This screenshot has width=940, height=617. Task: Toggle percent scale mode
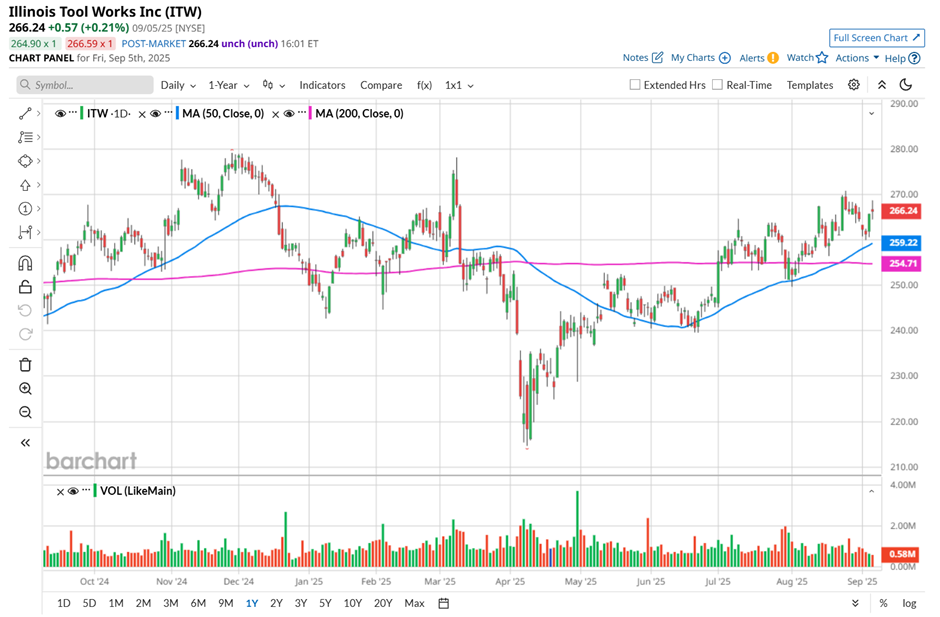[883, 603]
